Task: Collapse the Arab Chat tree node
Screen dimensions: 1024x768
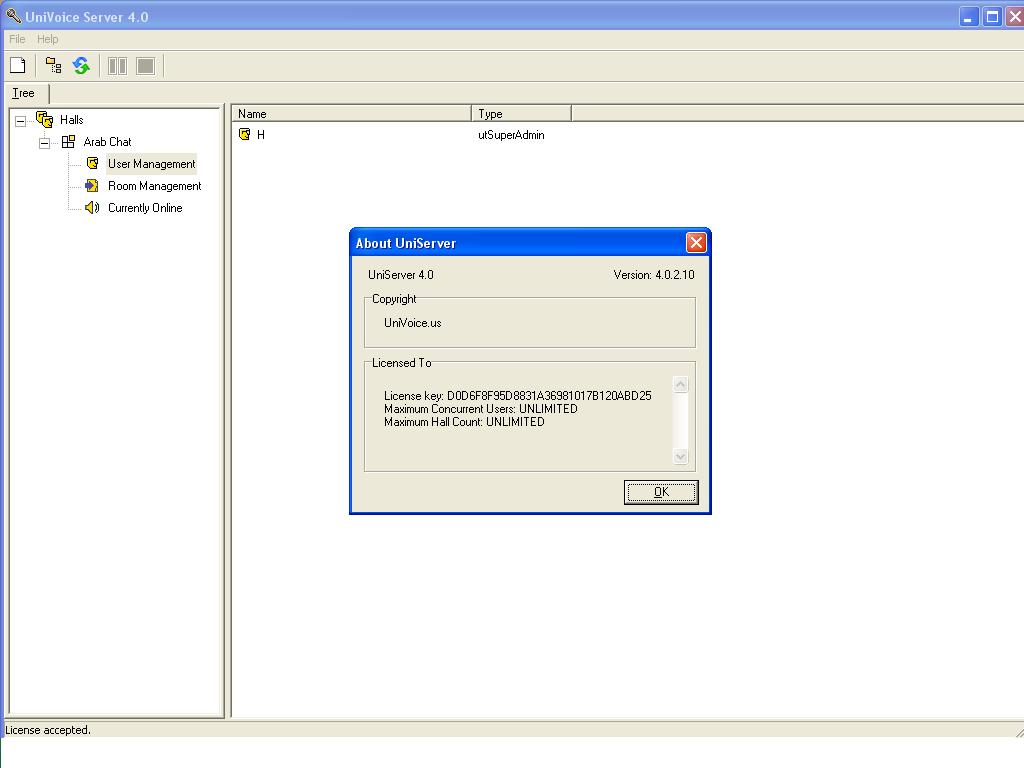Action: point(44,143)
